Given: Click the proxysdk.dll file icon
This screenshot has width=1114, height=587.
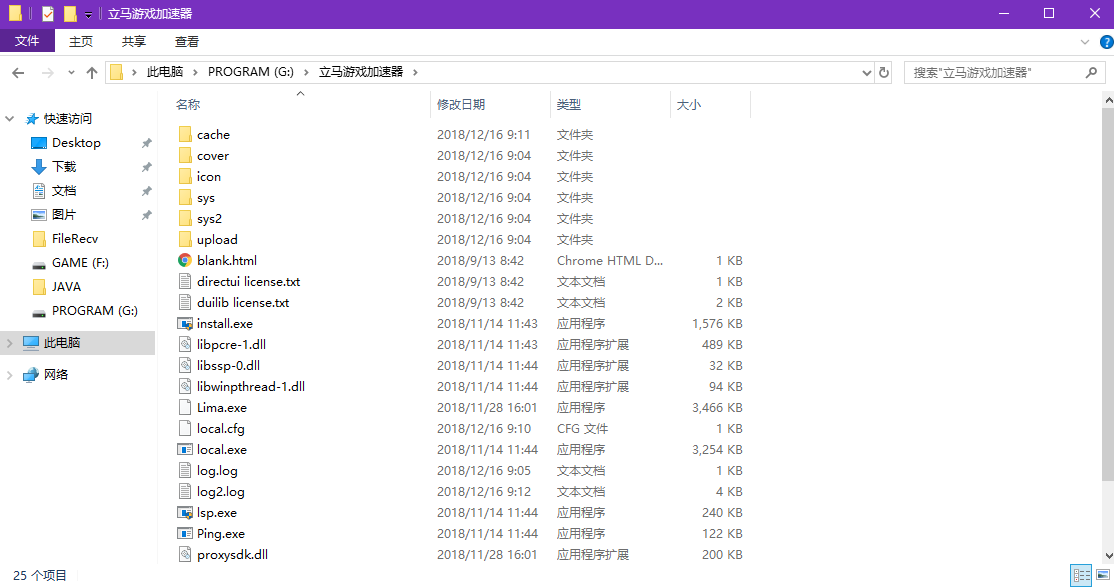Looking at the screenshot, I should 185,554.
